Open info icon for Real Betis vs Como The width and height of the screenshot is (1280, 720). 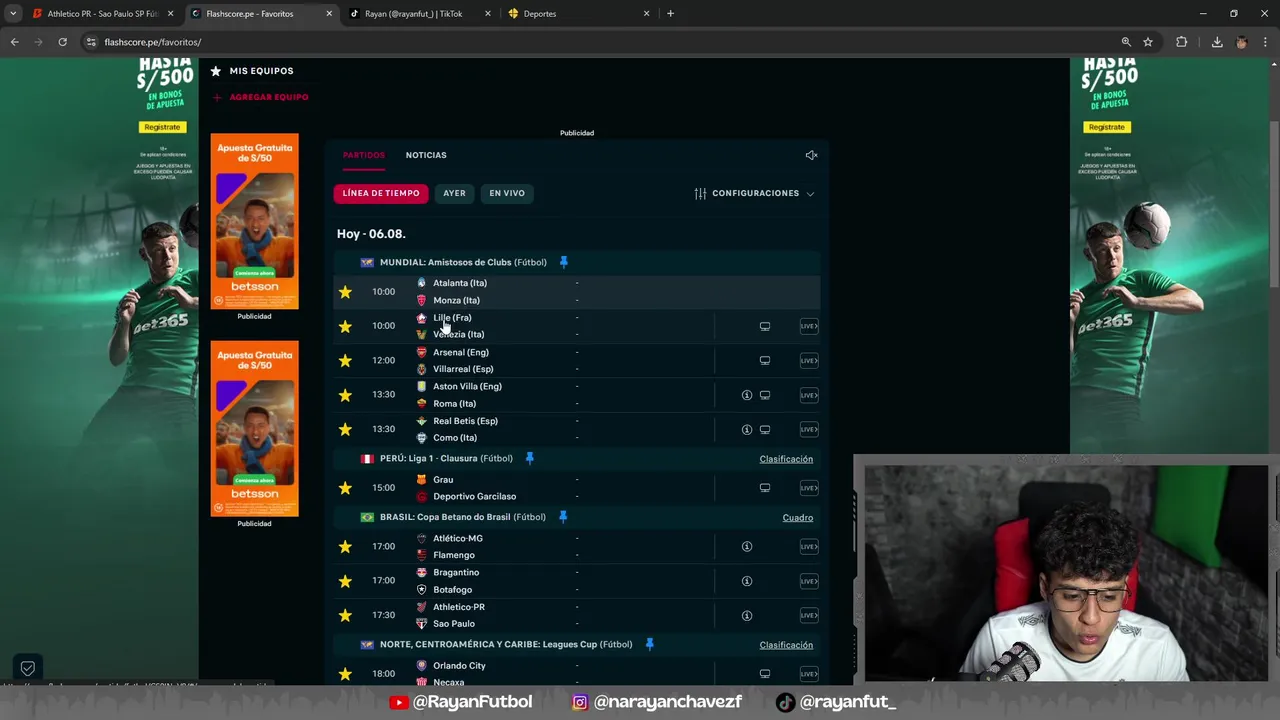tap(747, 429)
